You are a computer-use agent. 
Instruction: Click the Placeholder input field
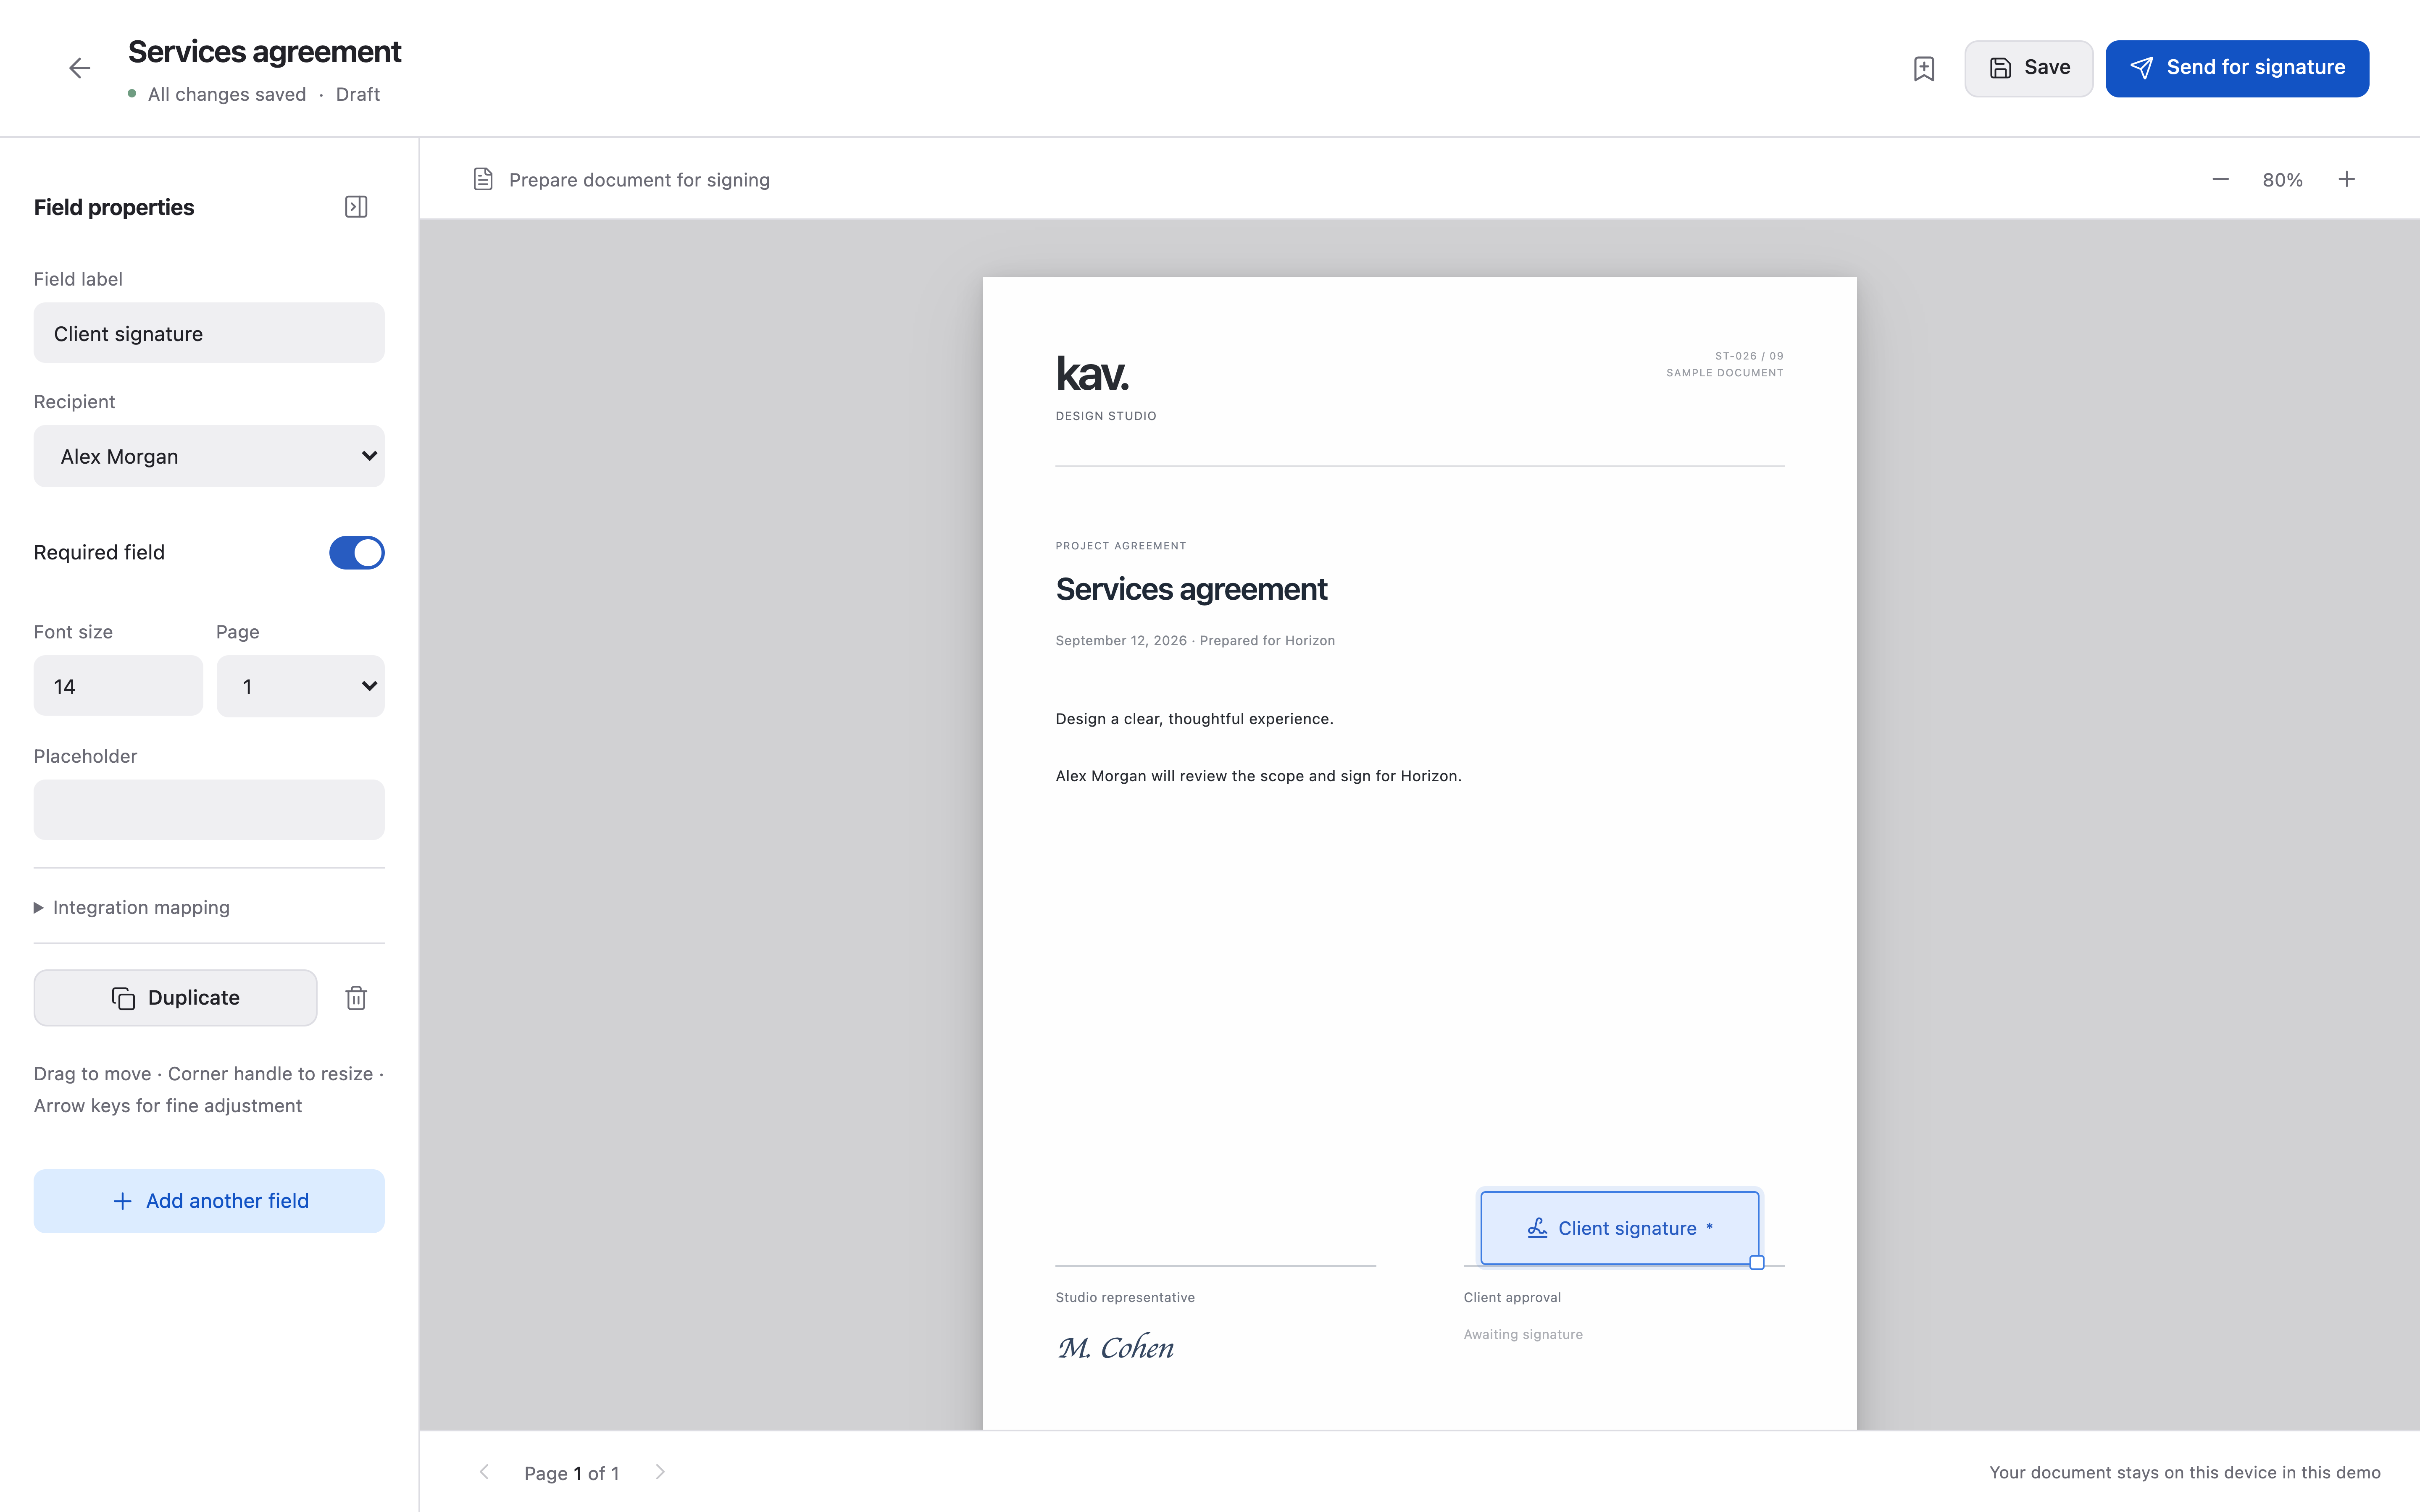pyautogui.click(x=209, y=810)
